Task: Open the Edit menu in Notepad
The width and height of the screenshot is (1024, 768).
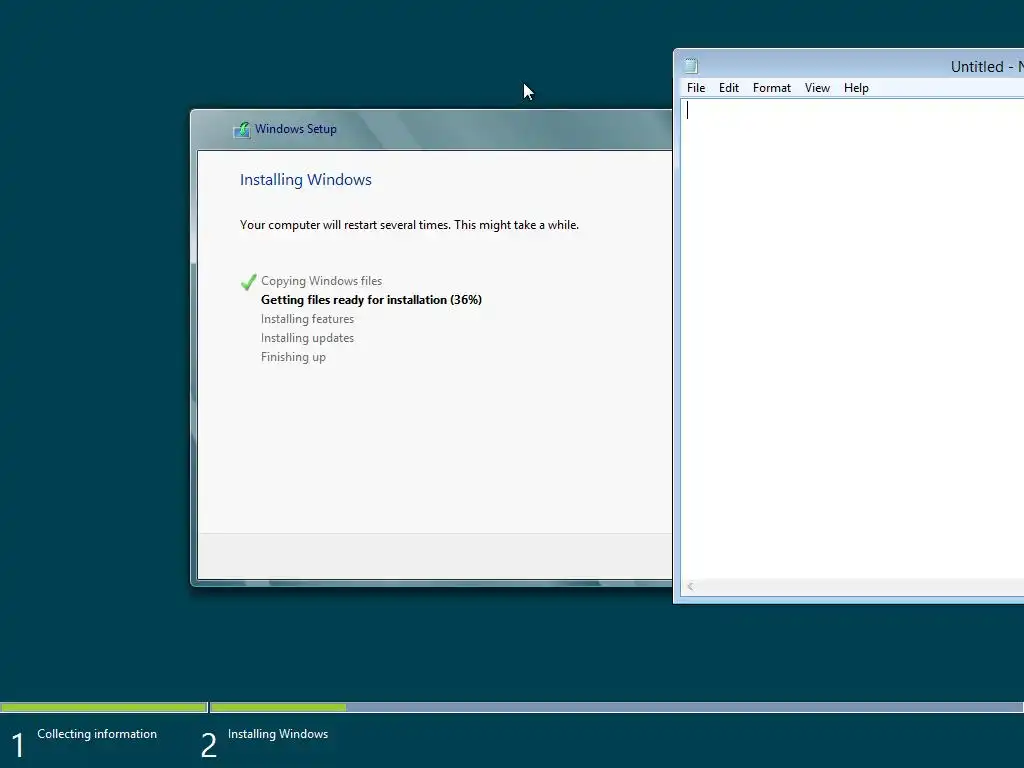Action: click(728, 88)
